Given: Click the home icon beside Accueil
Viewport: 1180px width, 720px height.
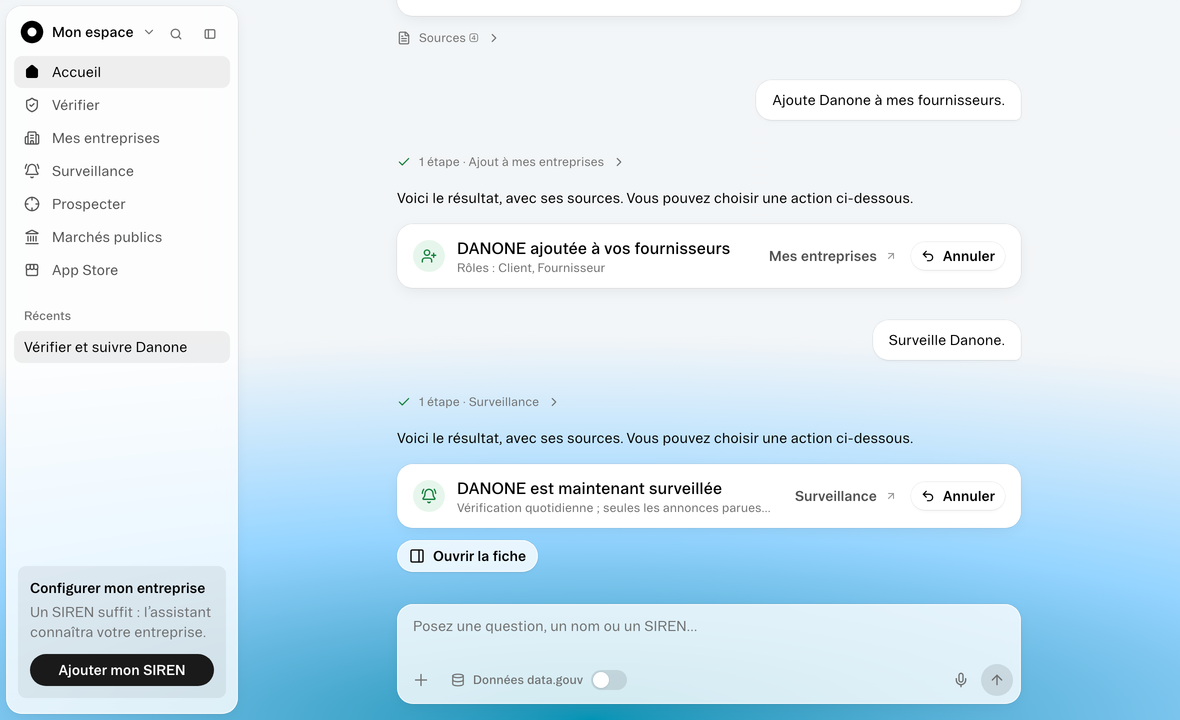Looking at the screenshot, I should click(x=32, y=72).
